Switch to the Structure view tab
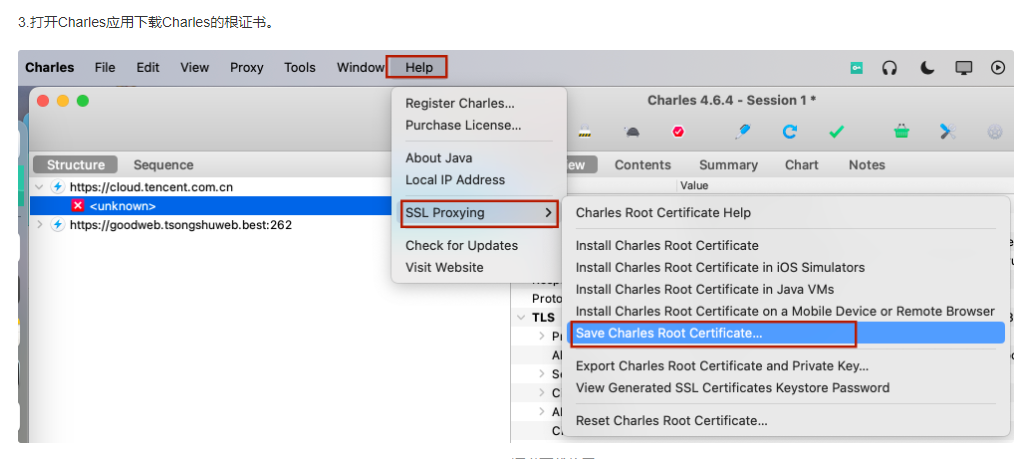This screenshot has width=1017, height=459. pos(75,165)
